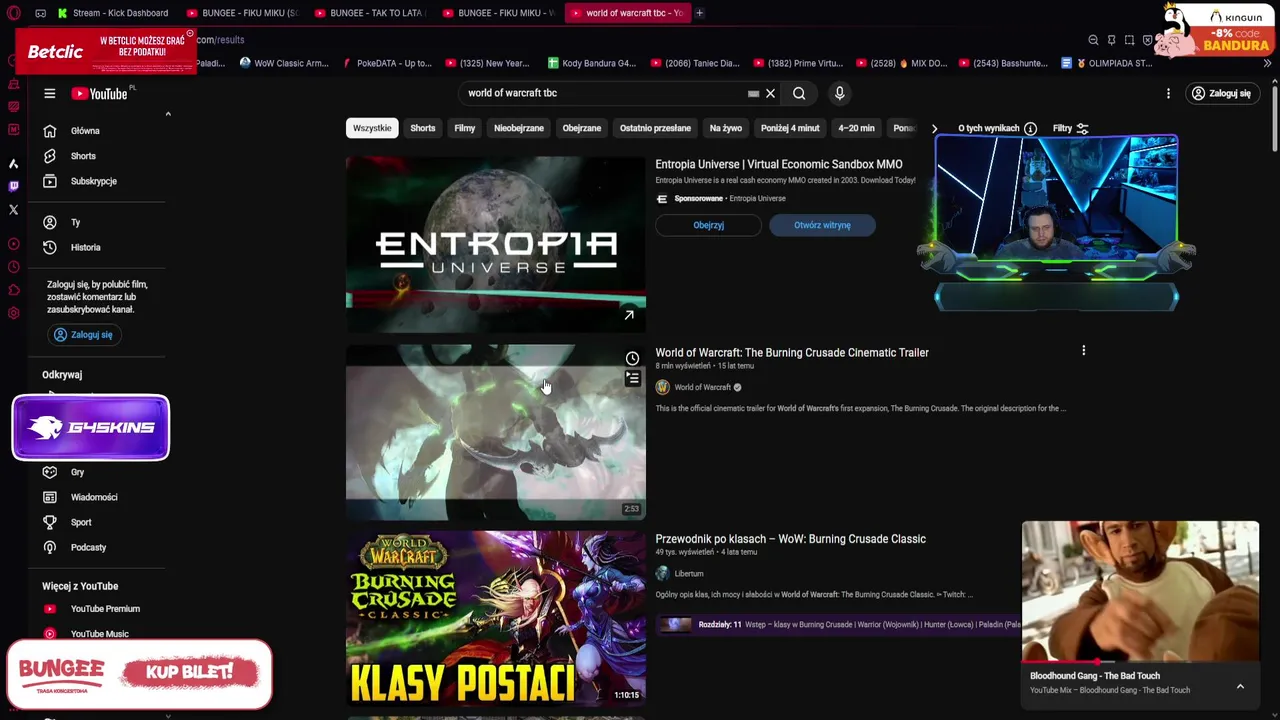The width and height of the screenshot is (1280, 720).
Task: Open the Kody Bandura G4 bookmark
Action: point(592,63)
